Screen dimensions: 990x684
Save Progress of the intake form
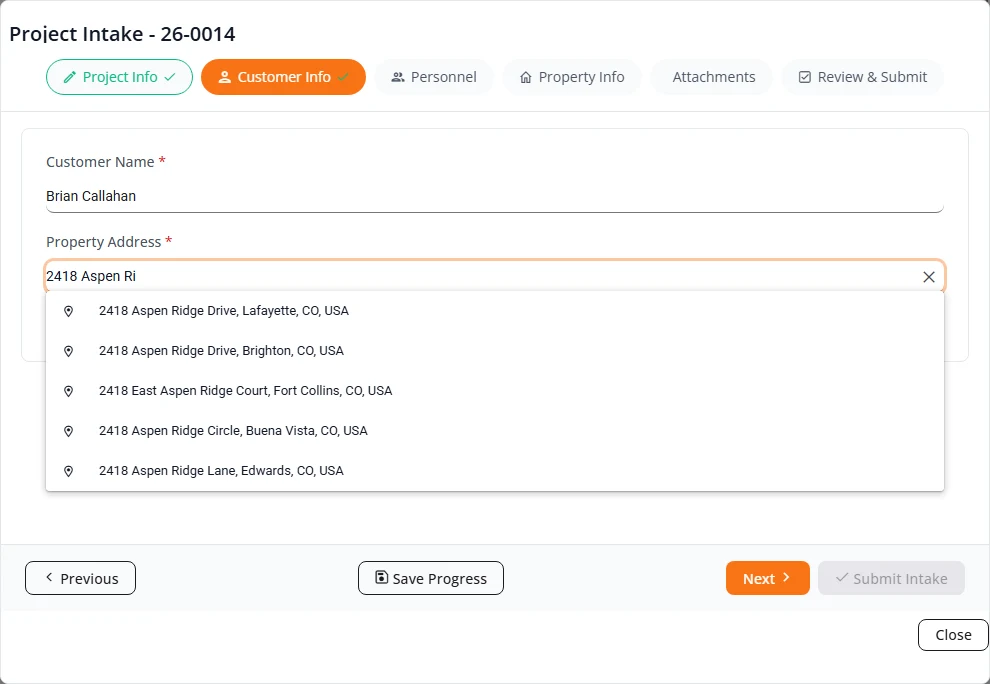(x=431, y=578)
